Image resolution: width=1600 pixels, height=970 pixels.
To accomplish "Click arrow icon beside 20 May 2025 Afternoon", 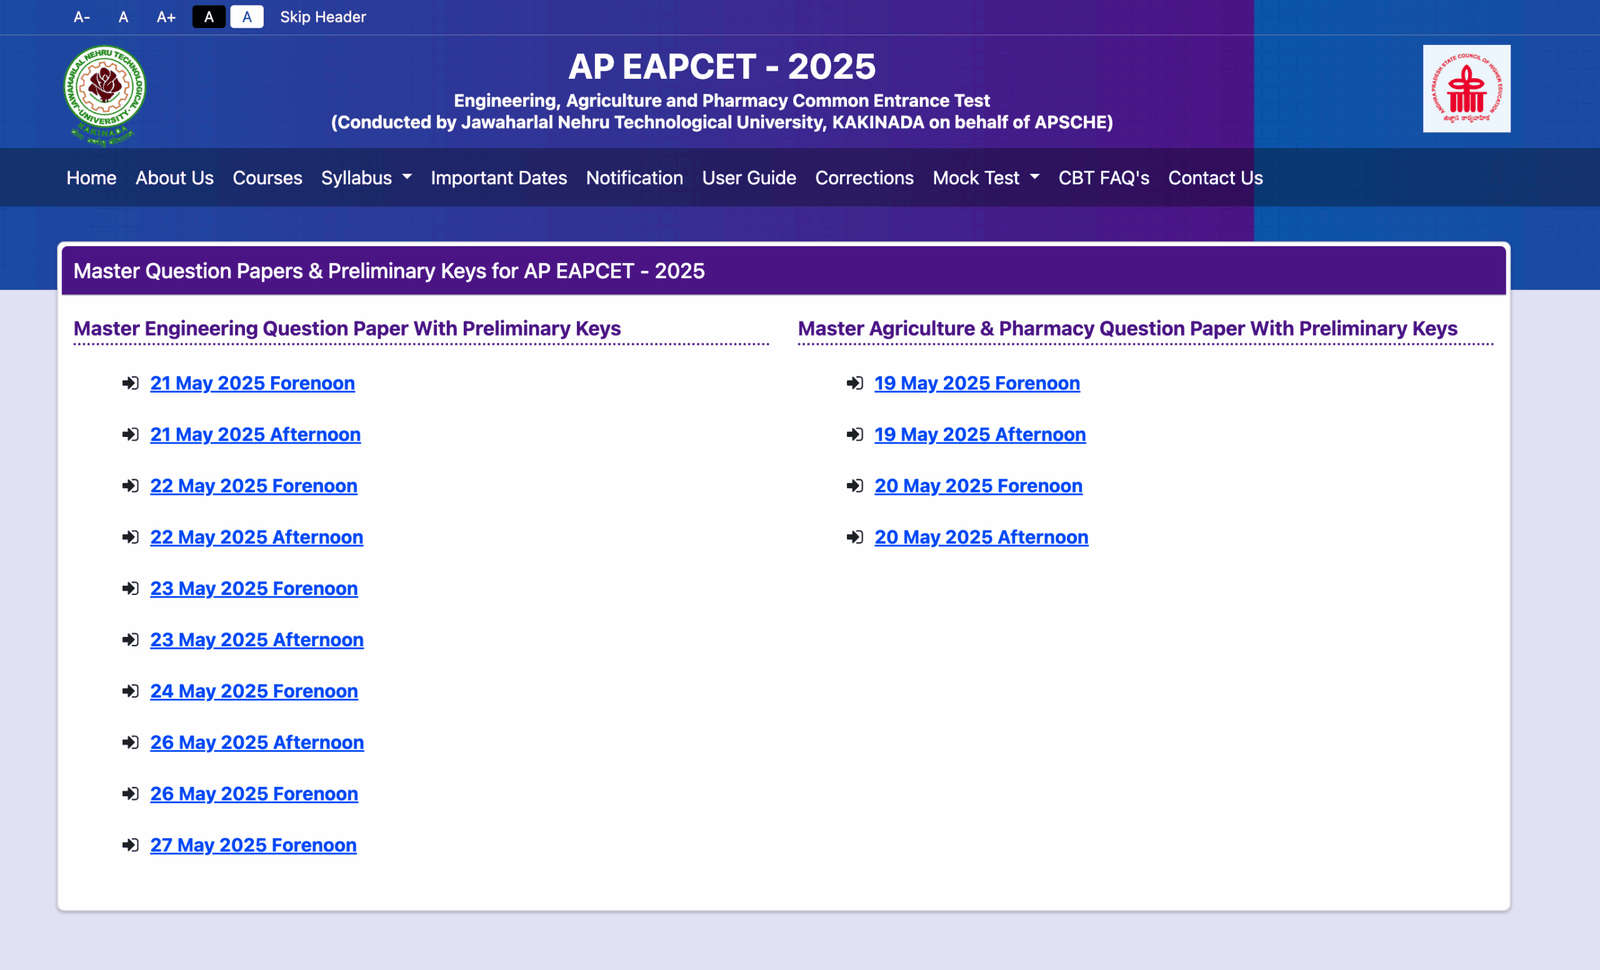I will (x=854, y=538).
